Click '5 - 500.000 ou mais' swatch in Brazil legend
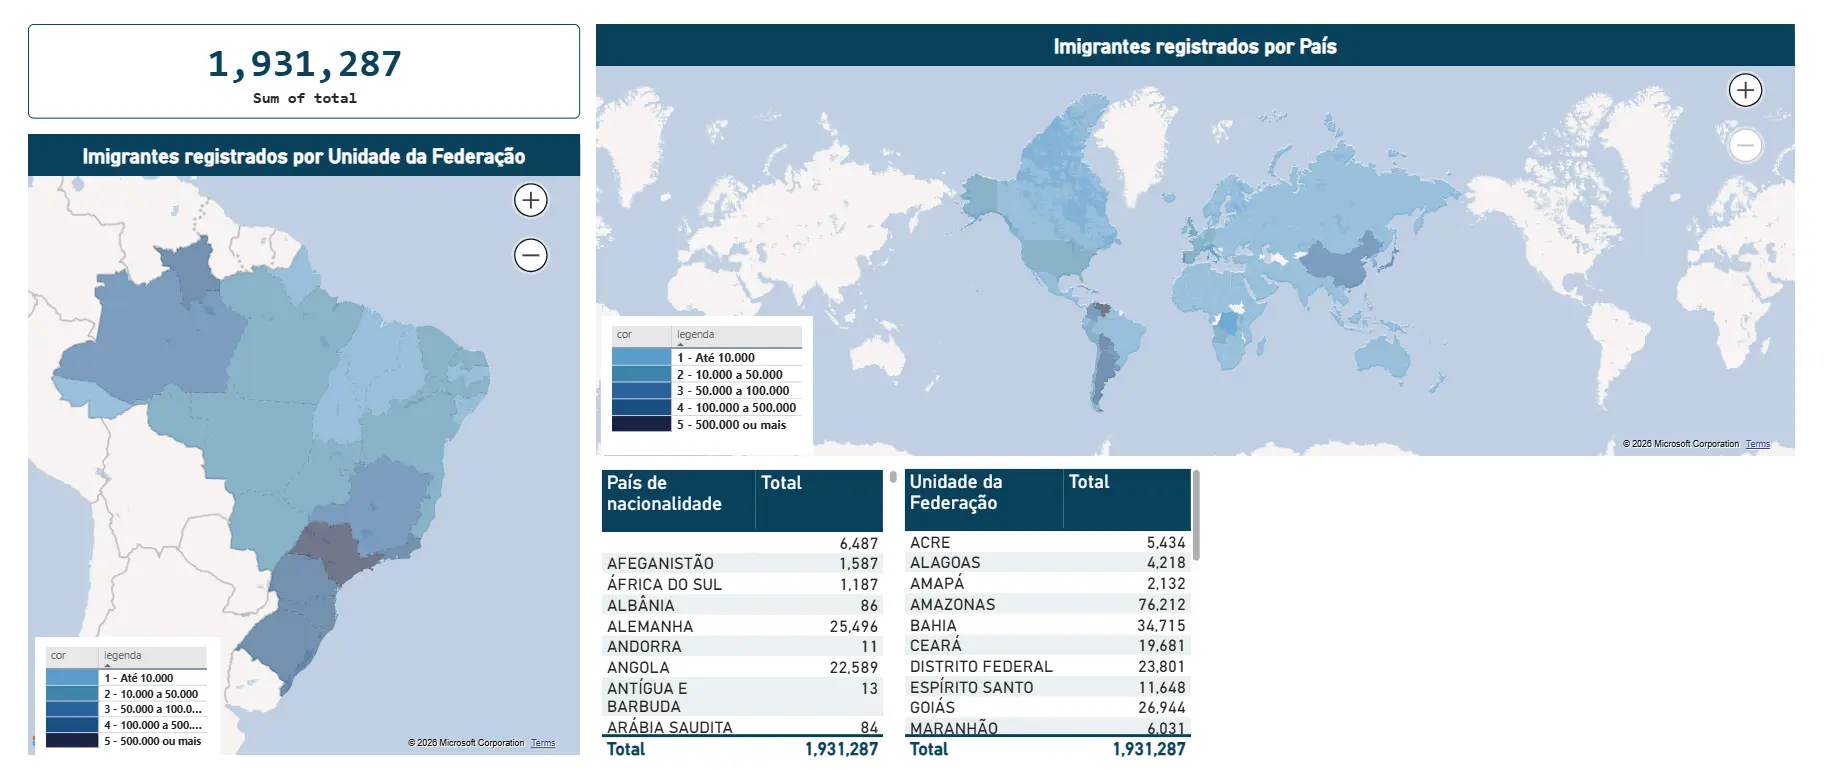 click(72, 741)
